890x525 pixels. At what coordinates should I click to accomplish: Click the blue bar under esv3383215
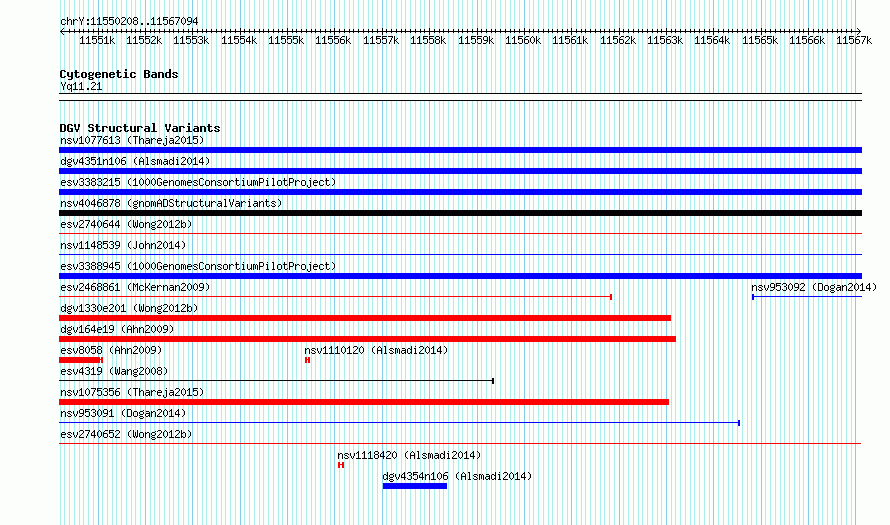click(x=460, y=192)
